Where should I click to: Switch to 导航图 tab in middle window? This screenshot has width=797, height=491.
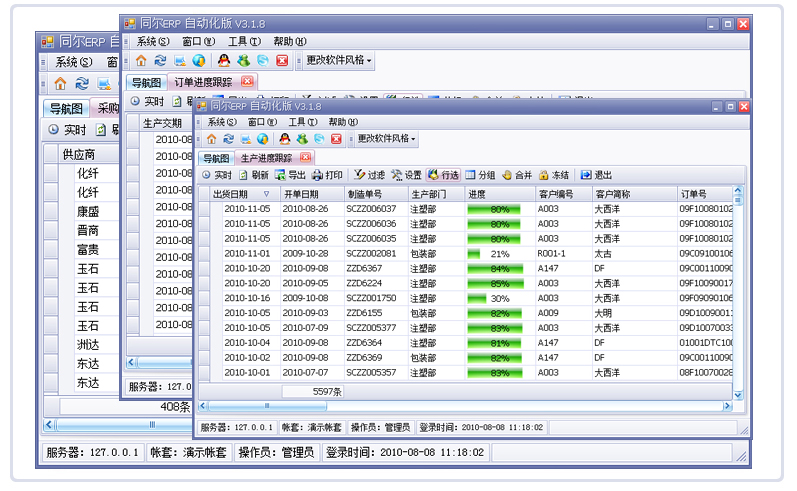[146, 82]
